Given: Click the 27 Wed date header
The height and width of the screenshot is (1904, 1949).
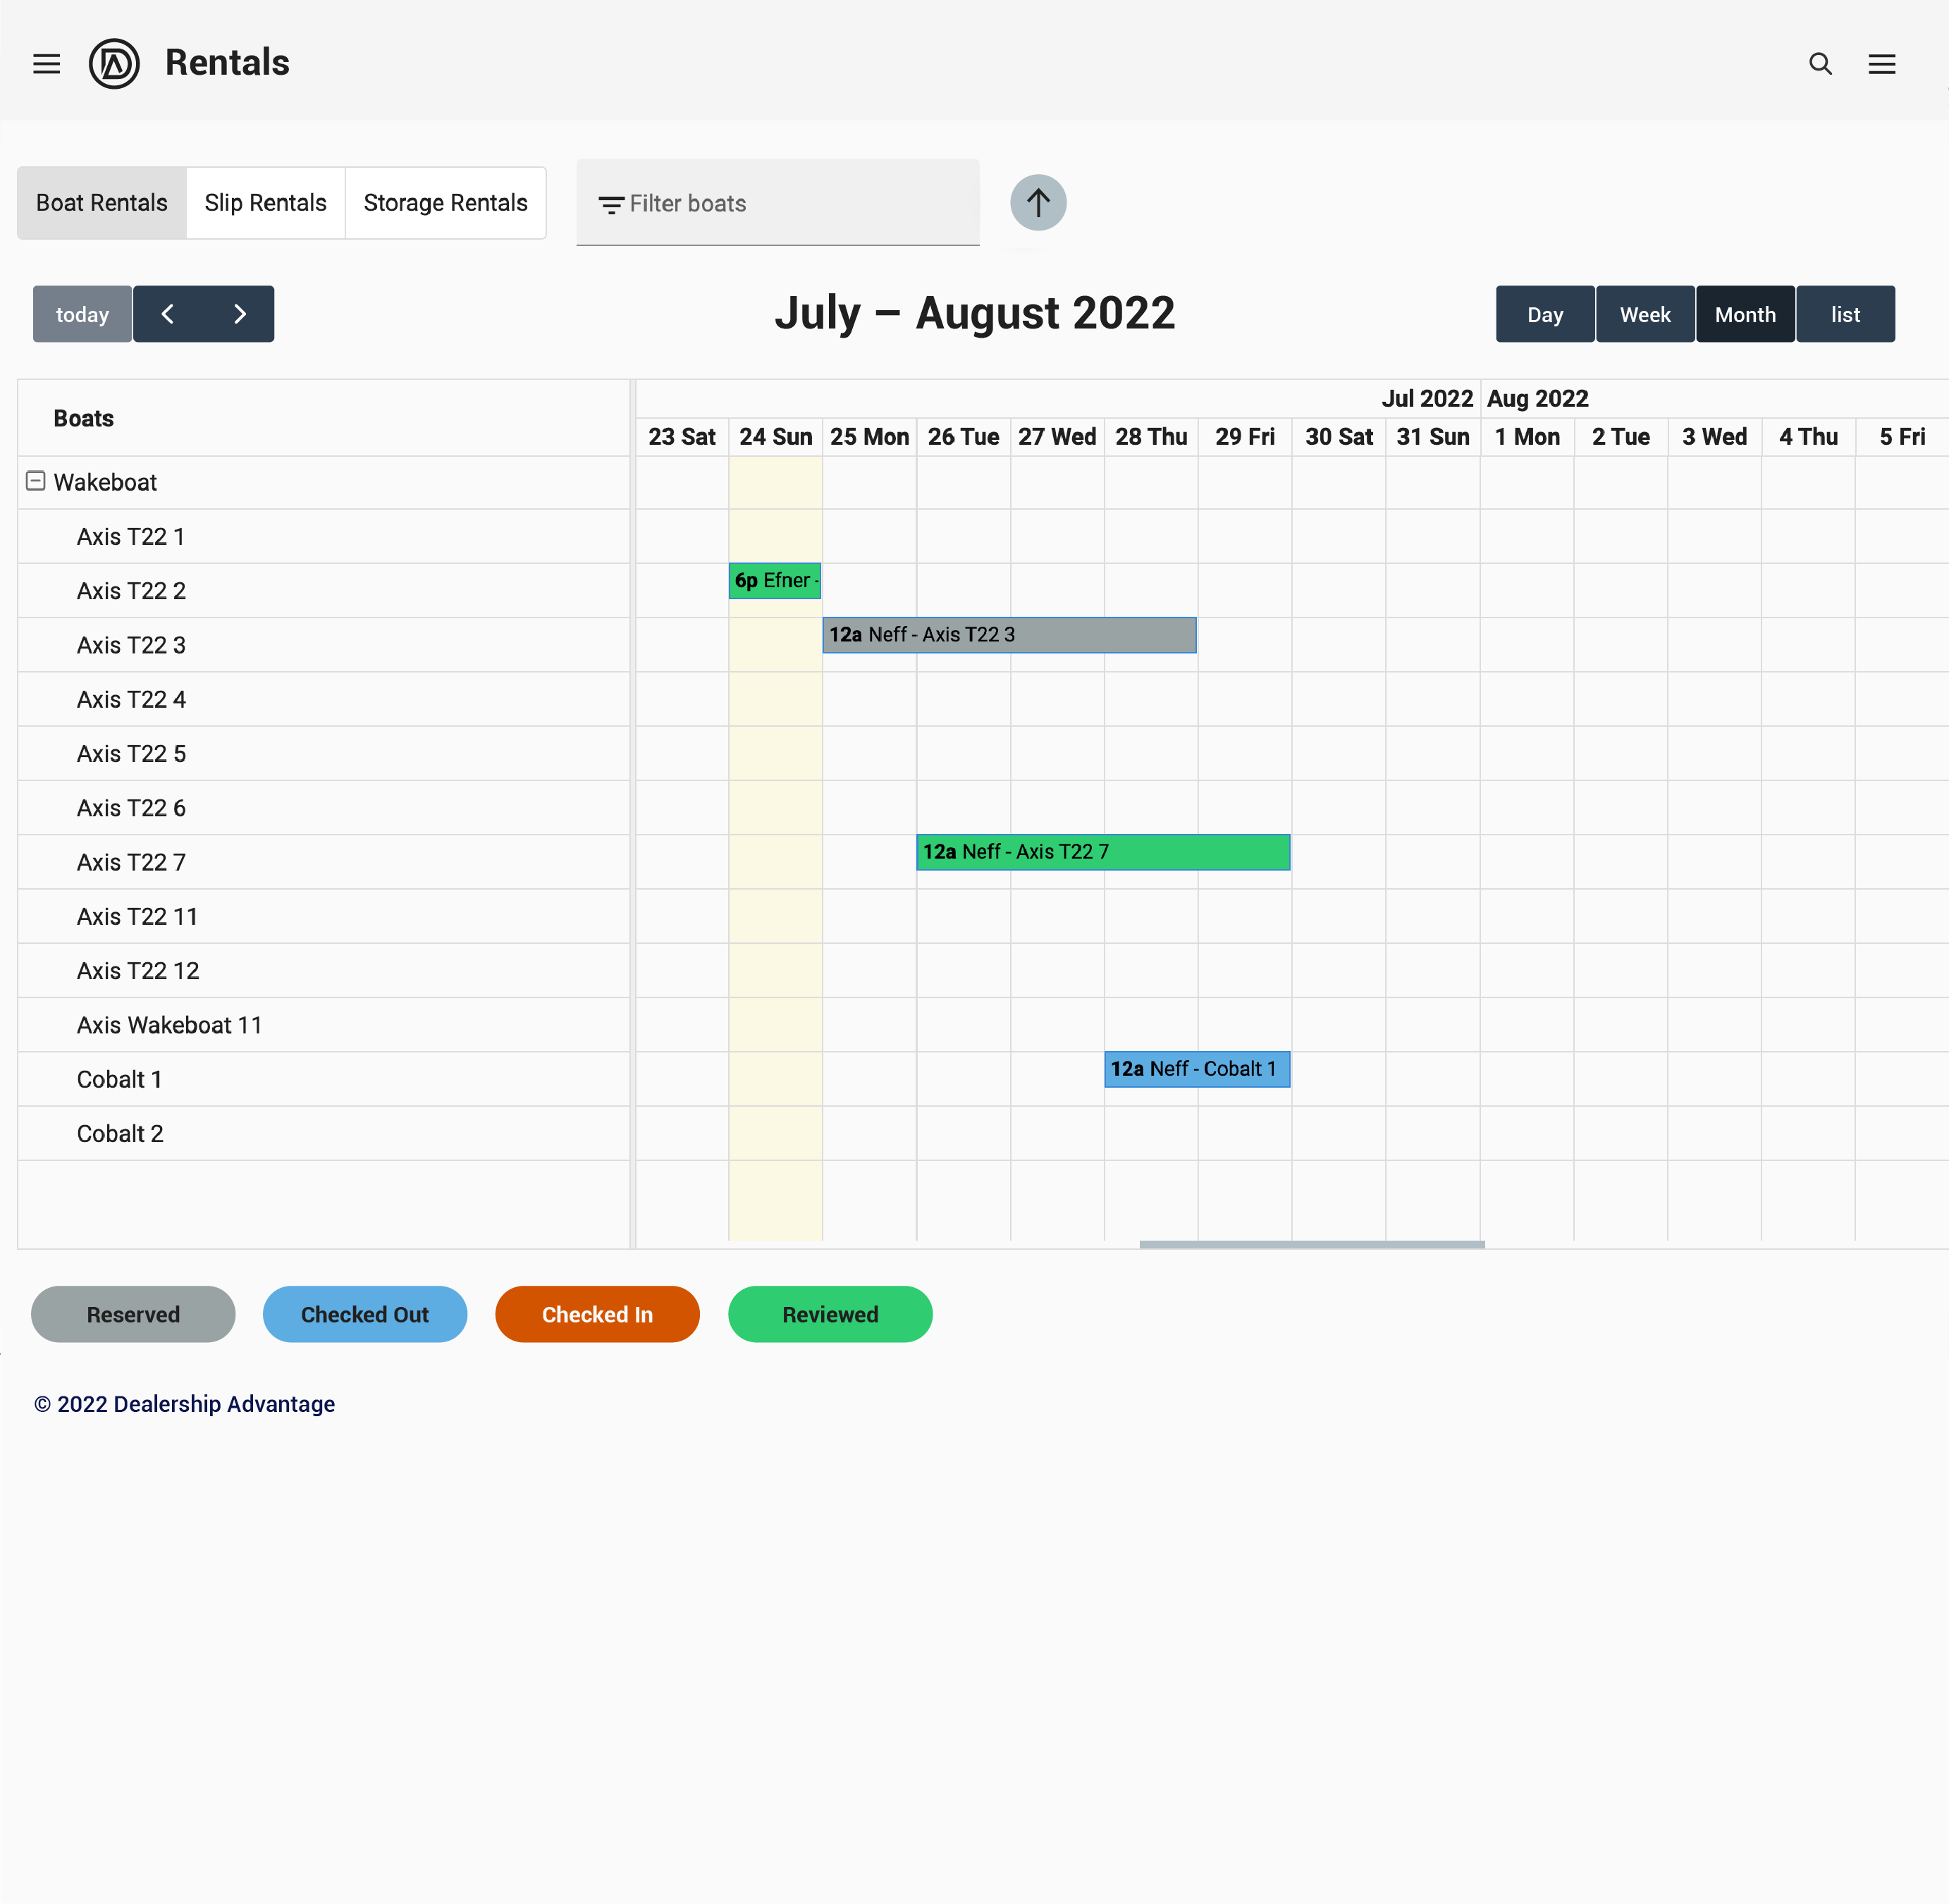Looking at the screenshot, I should [1057, 437].
